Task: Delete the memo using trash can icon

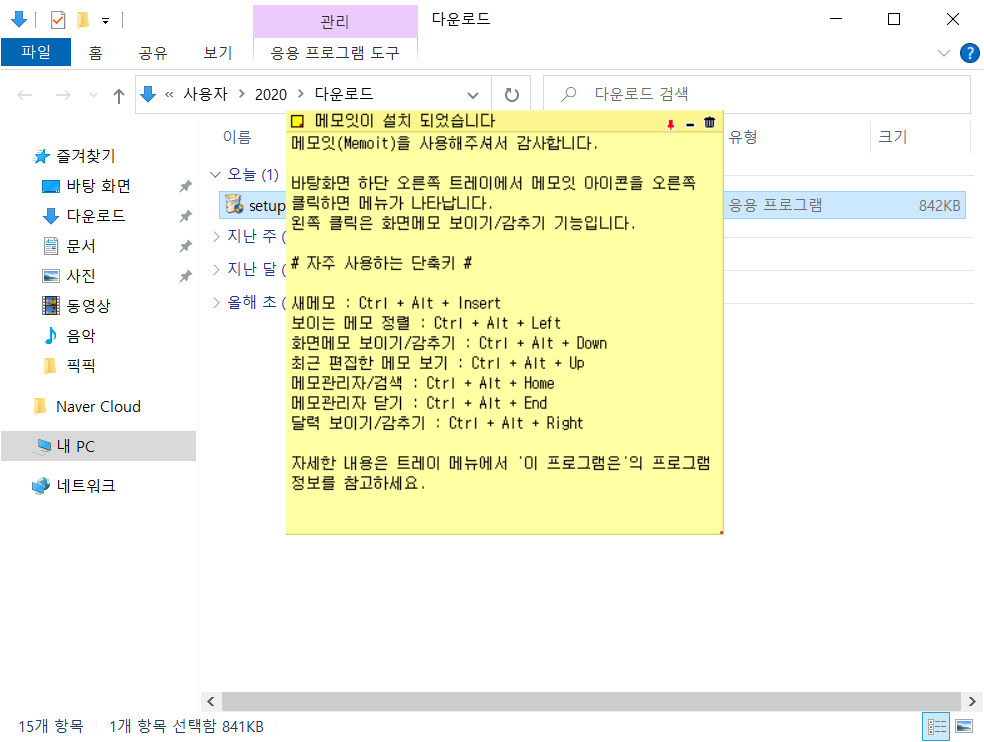Action: tap(709, 122)
